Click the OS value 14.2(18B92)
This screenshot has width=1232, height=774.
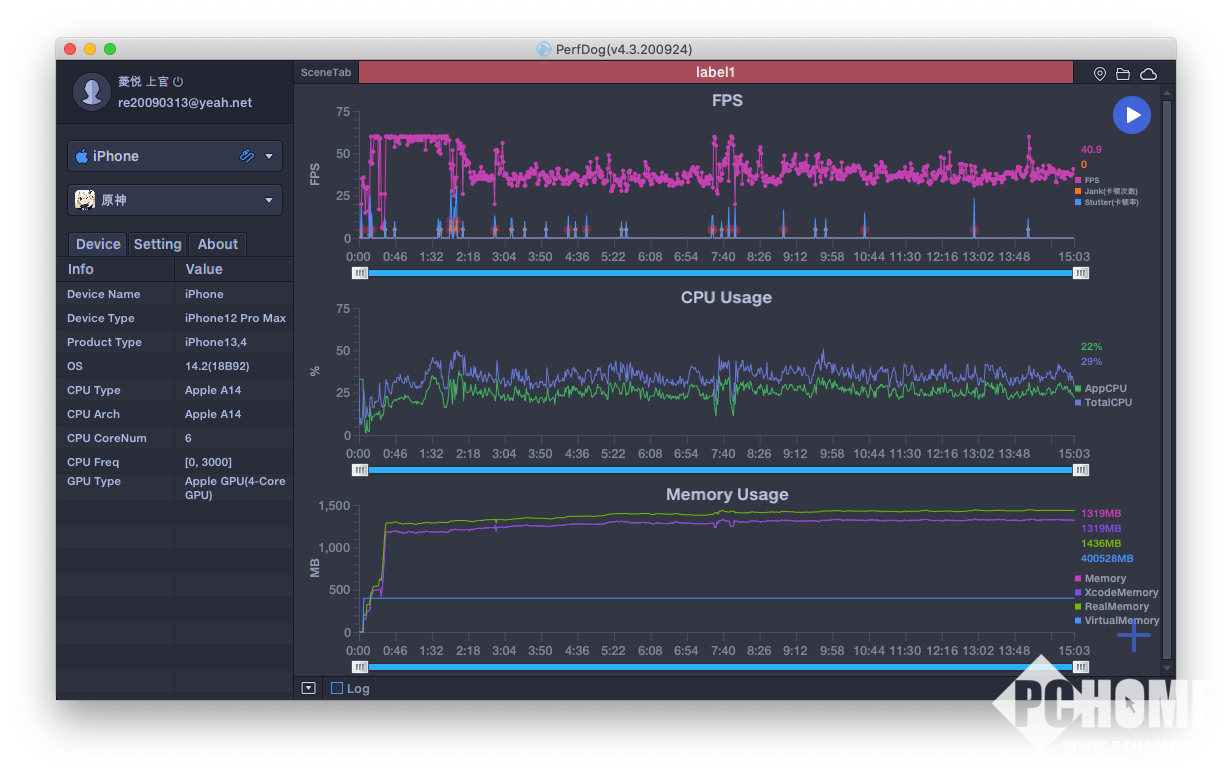pyautogui.click(x=217, y=366)
